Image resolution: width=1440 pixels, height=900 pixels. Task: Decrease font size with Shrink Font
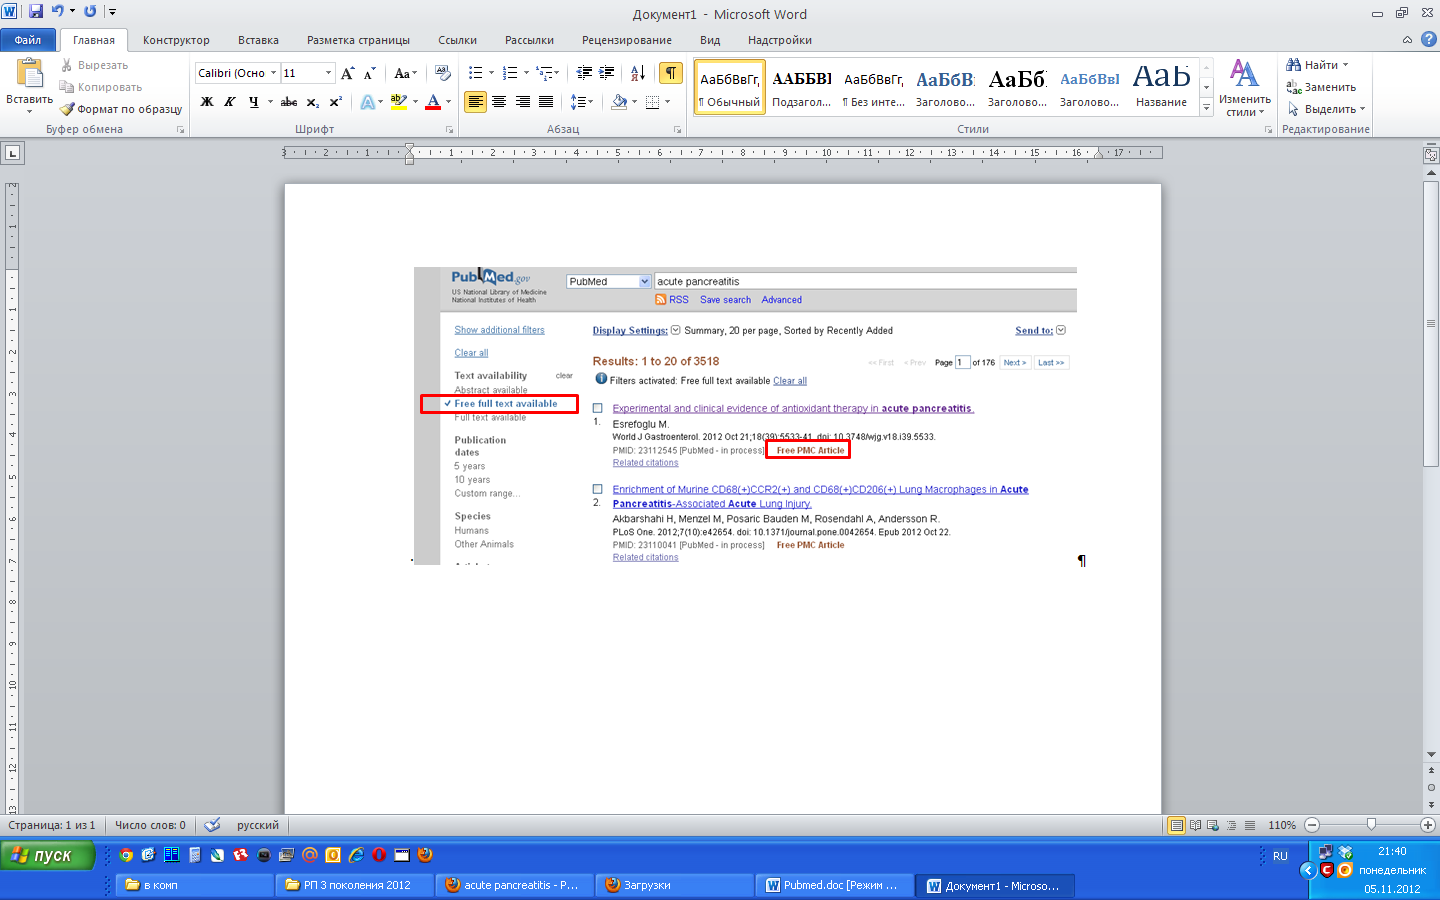point(369,73)
